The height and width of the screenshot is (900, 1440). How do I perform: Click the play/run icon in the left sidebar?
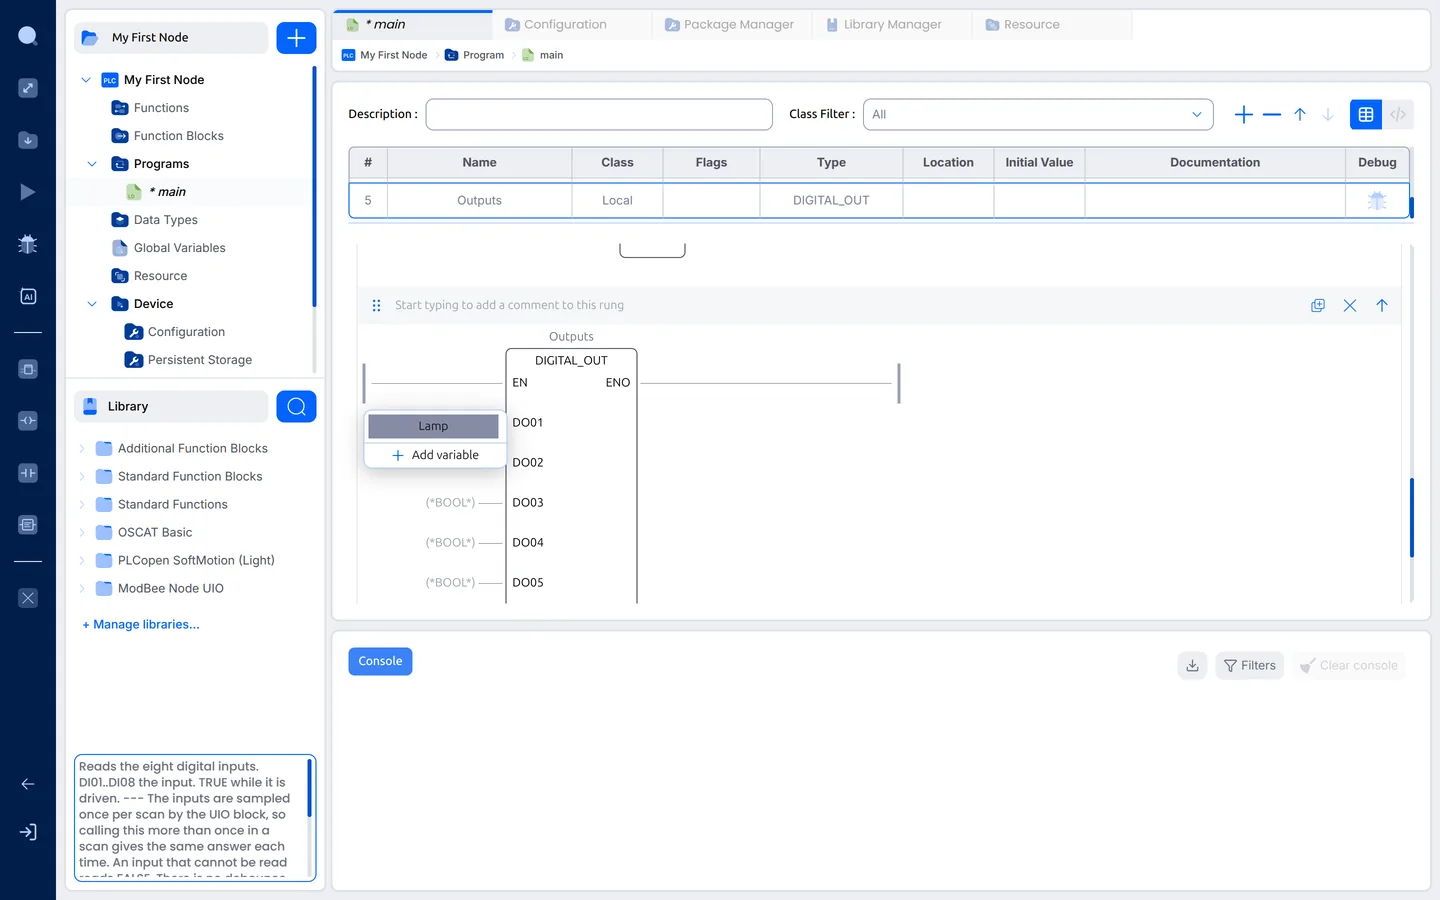28,192
